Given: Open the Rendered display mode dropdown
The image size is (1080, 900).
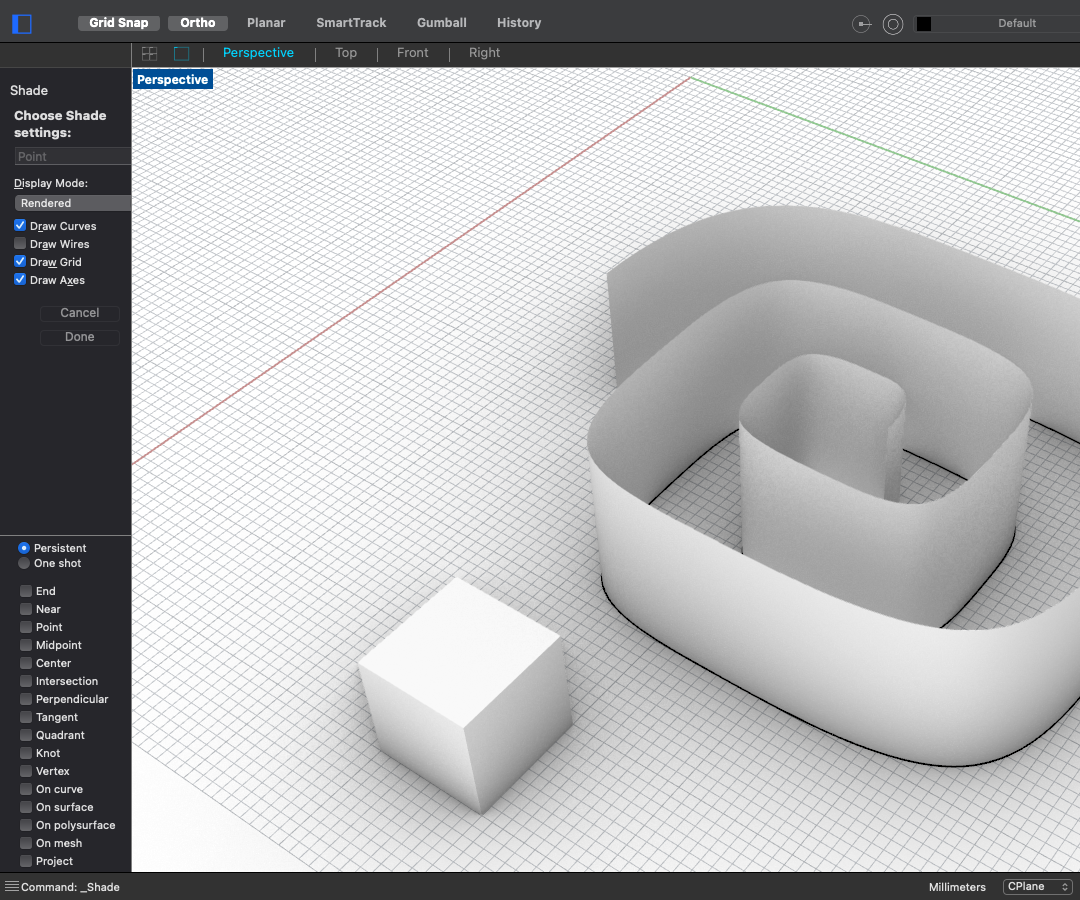Looking at the screenshot, I should click(x=72, y=202).
